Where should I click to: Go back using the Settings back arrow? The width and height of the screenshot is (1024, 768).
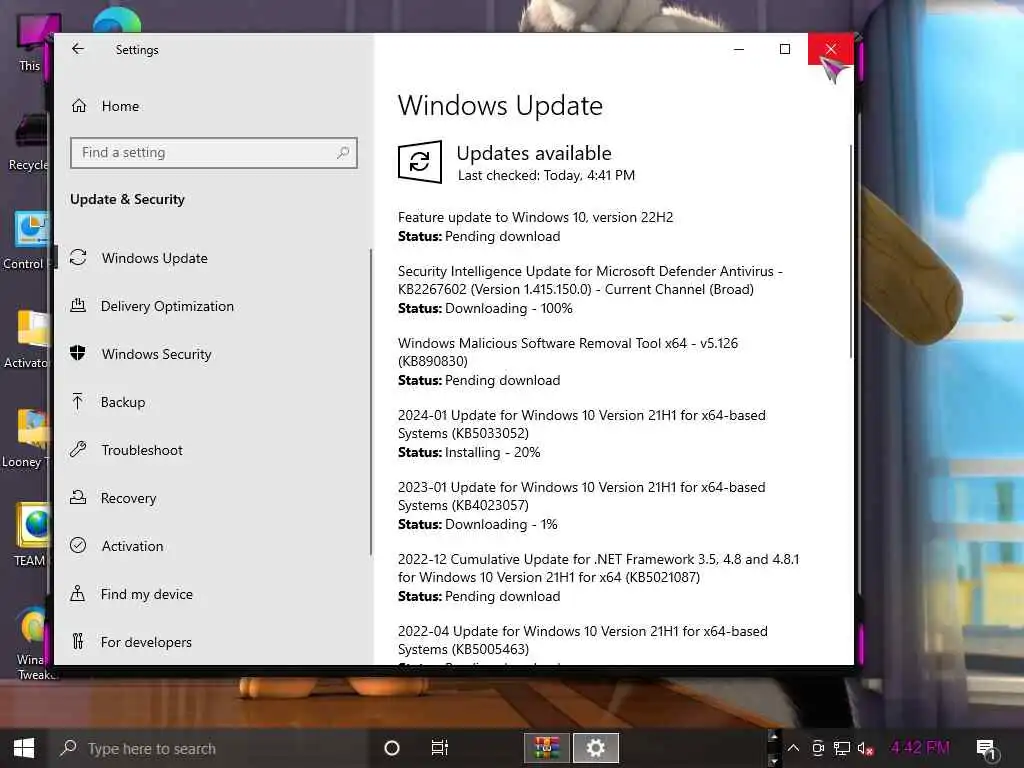pyautogui.click(x=78, y=49)
